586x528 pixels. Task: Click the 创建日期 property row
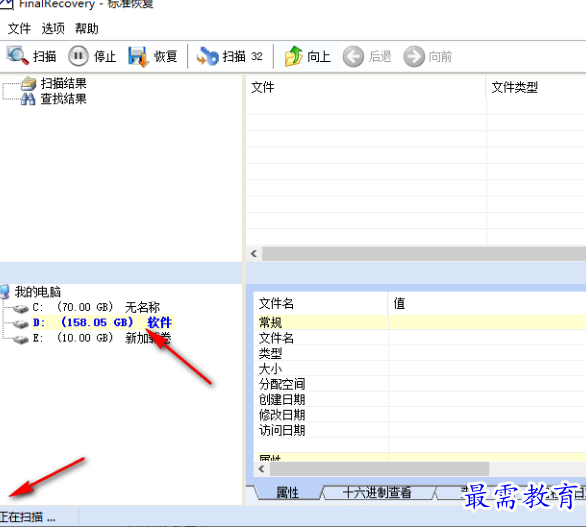420,399
